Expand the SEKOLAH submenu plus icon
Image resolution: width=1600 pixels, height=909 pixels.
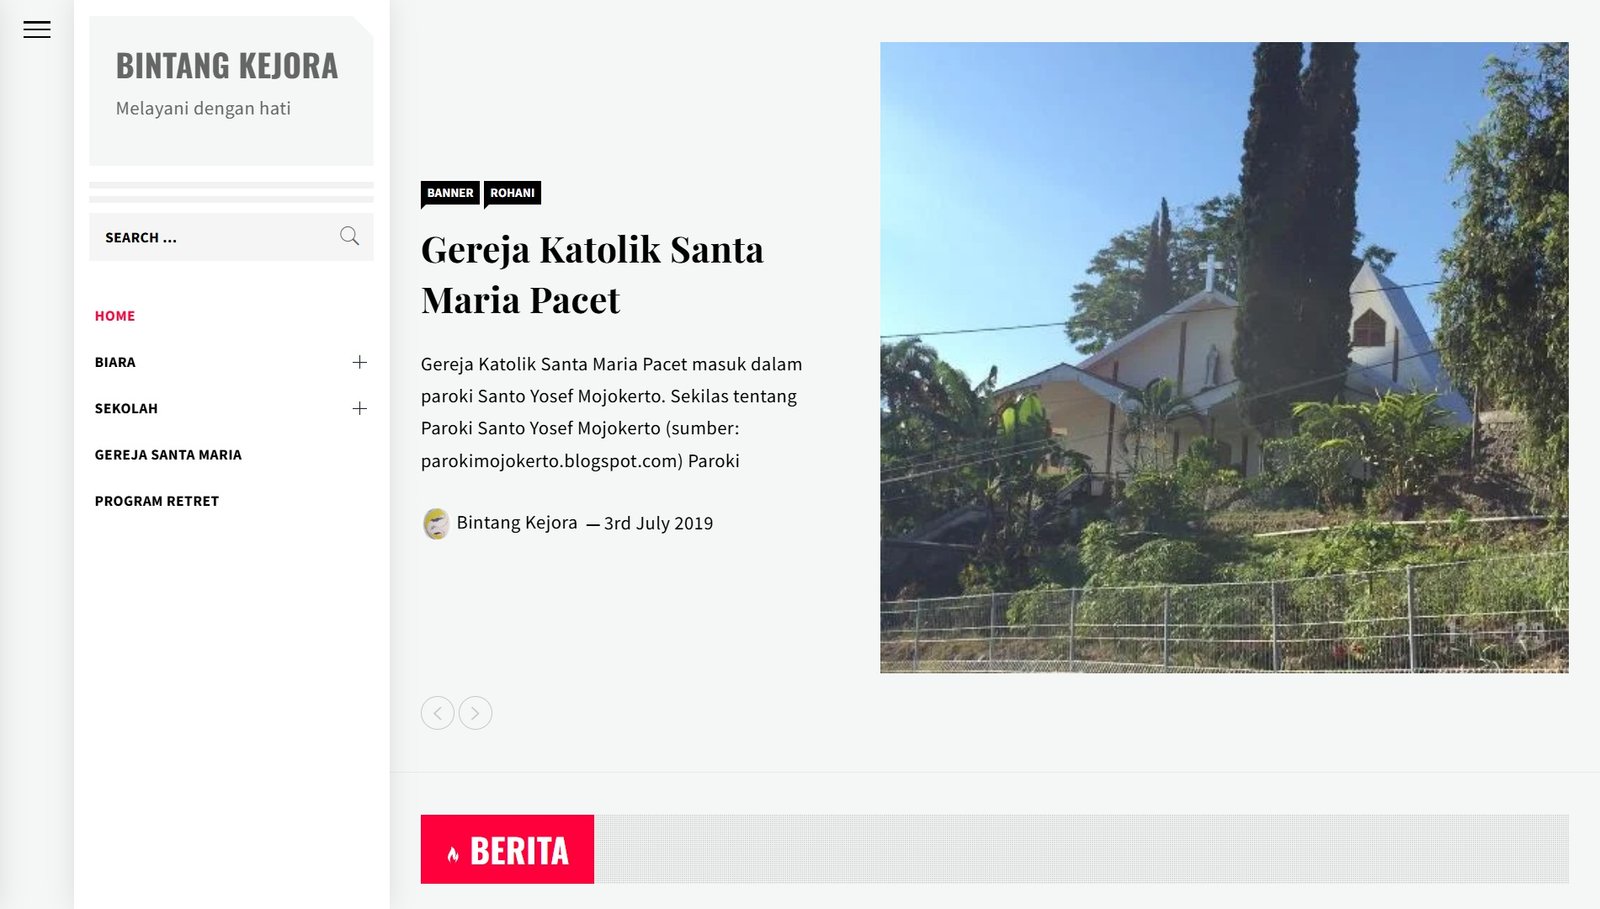360,408
